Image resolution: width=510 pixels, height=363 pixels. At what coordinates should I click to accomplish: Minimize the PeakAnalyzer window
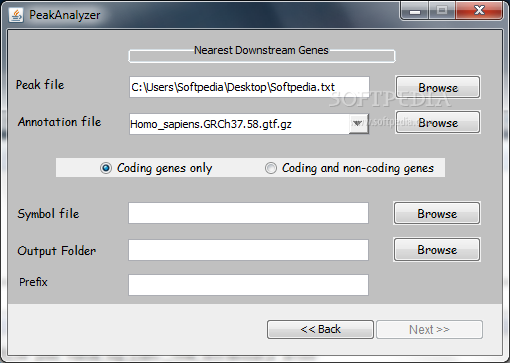coord(415,11)
